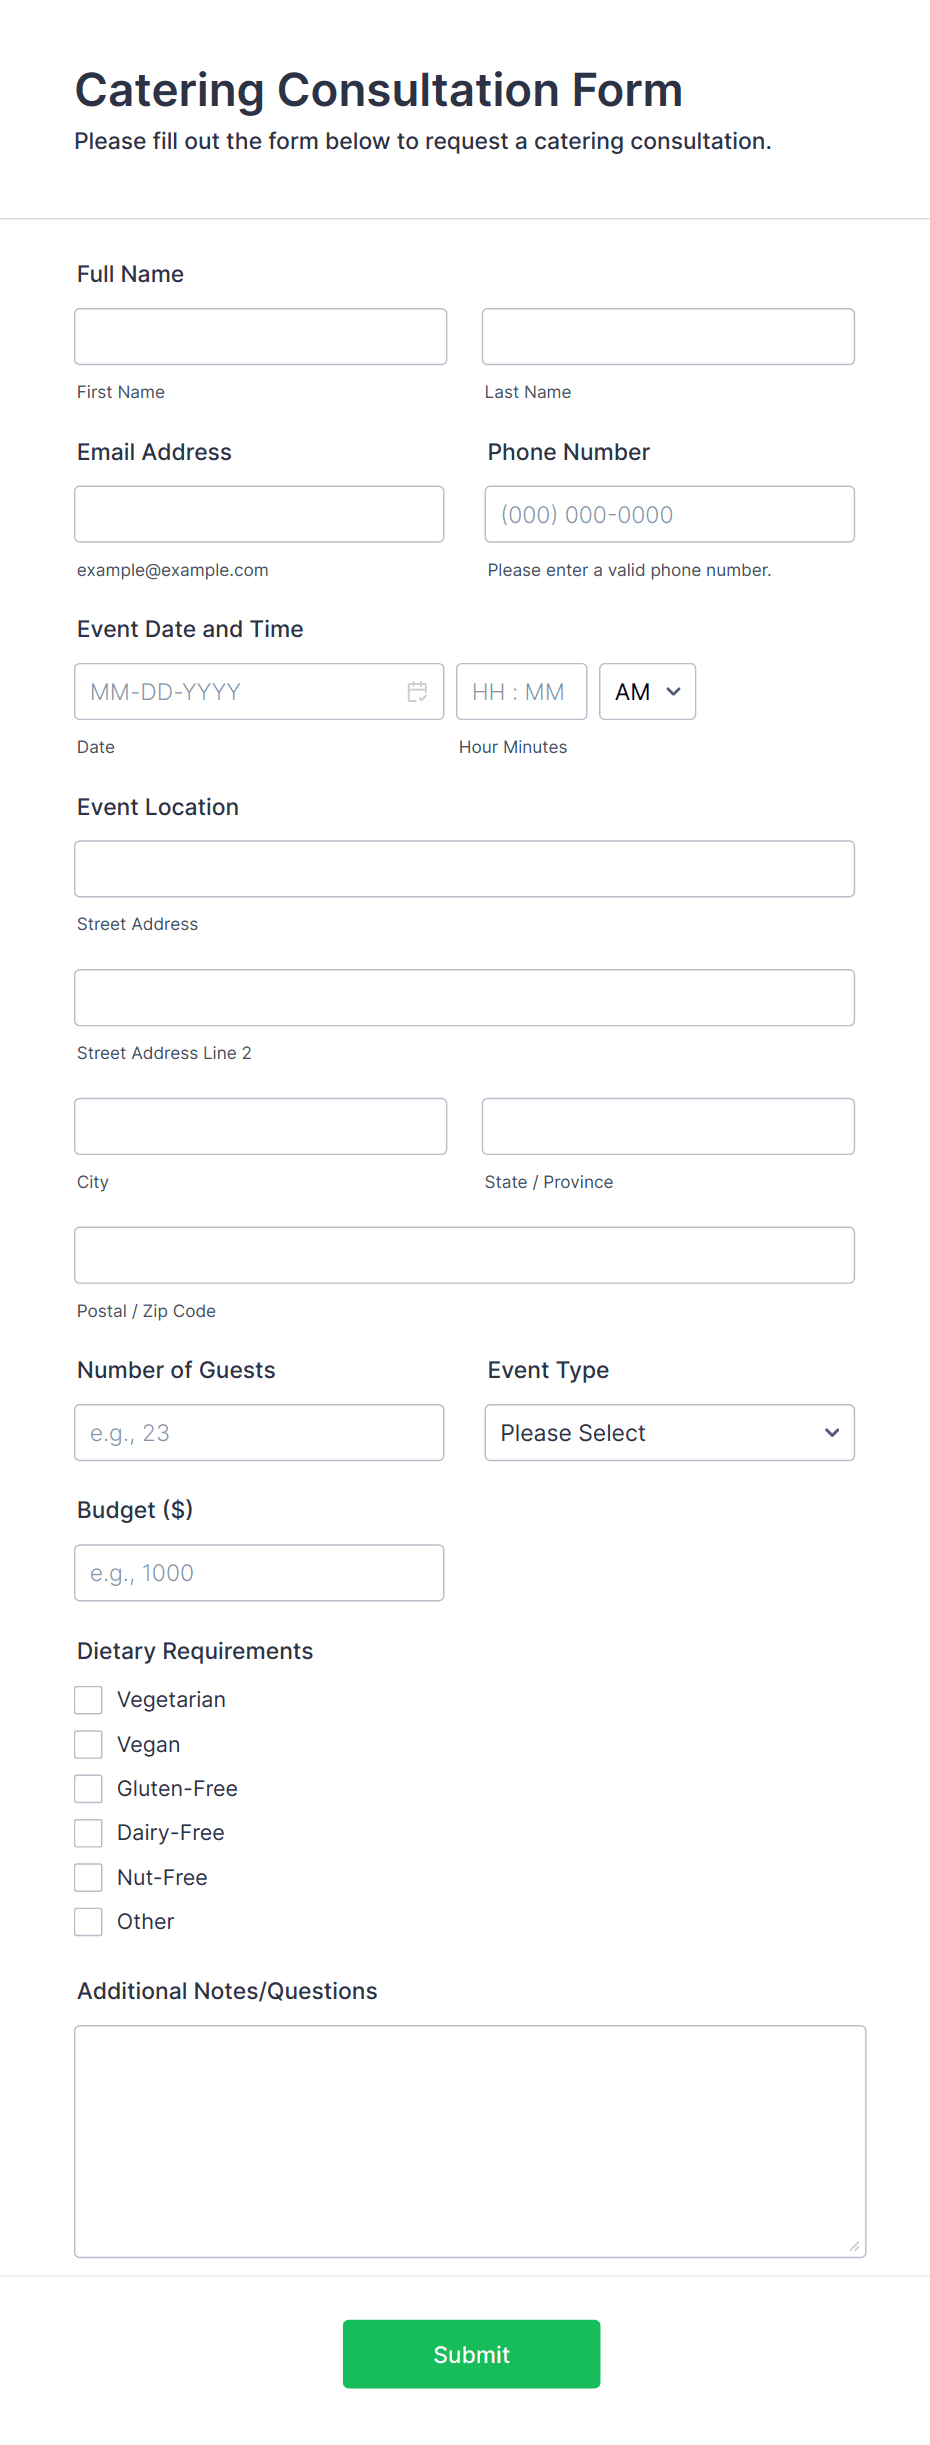
Task: Select the Gluten-Free checkbox
Action: pos(88,1788)
